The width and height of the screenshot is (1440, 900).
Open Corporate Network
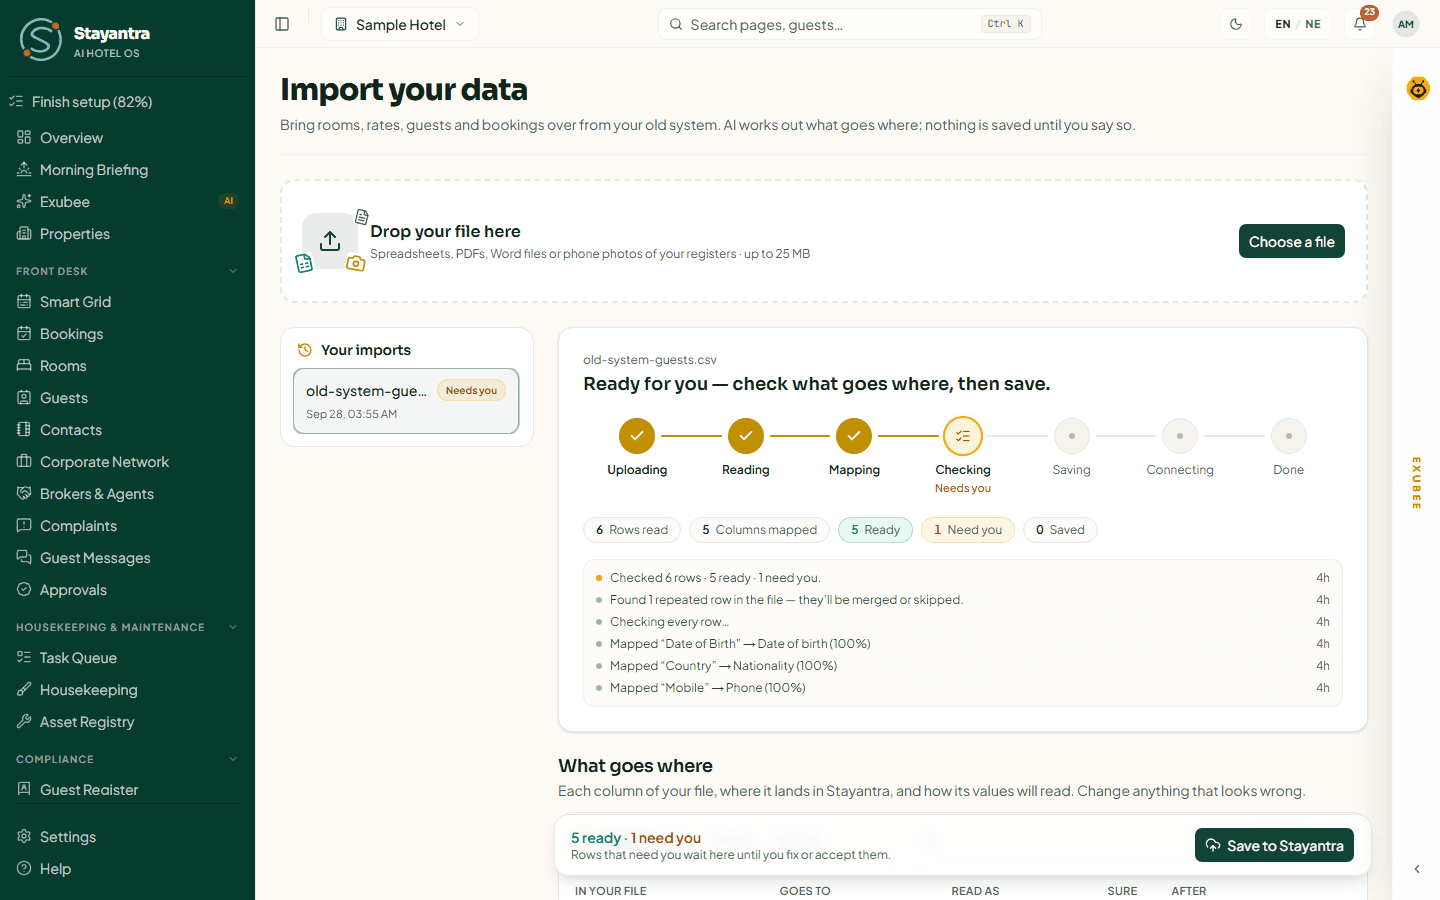point(127,462)
